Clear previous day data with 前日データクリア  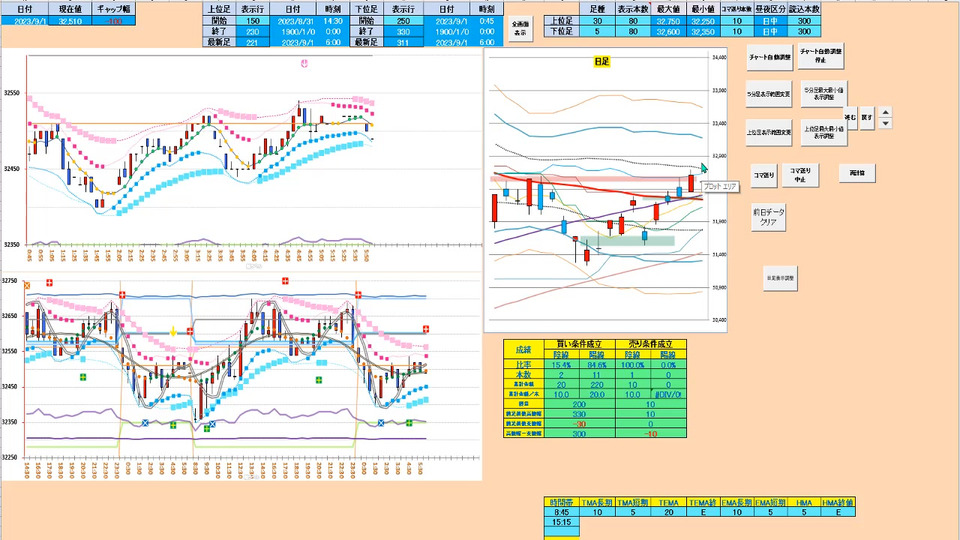coord(768,217)
